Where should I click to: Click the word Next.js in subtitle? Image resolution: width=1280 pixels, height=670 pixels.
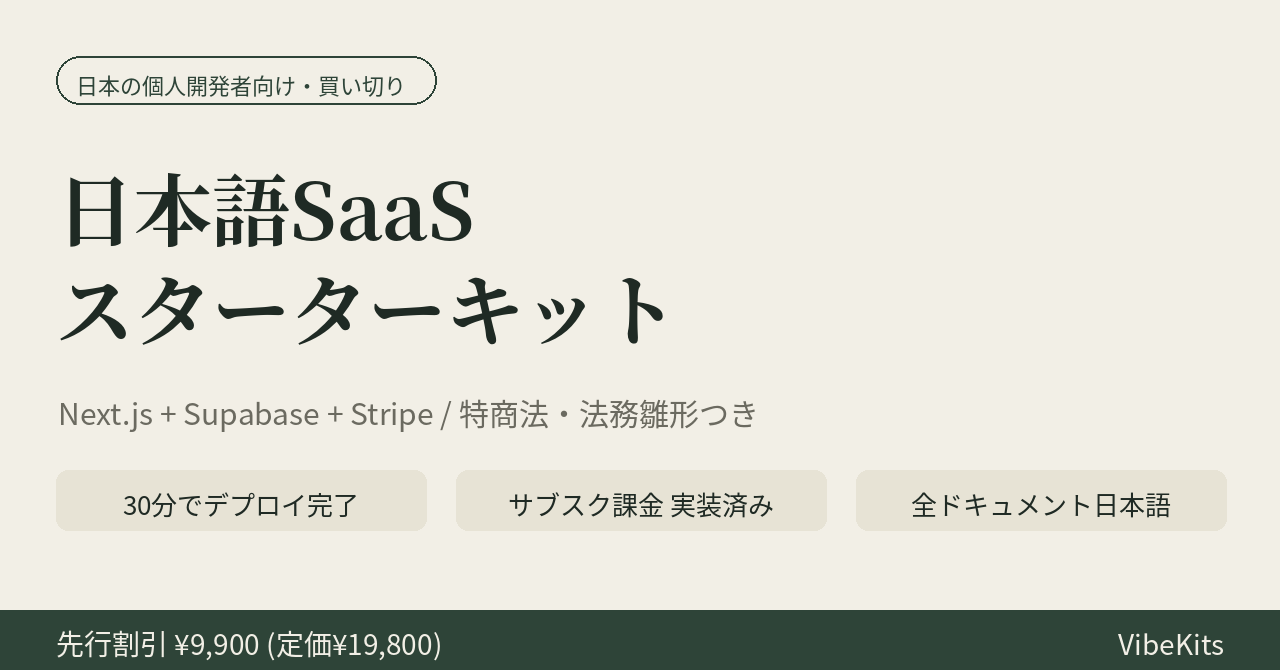pyautogui.click(x=105, y=414)
